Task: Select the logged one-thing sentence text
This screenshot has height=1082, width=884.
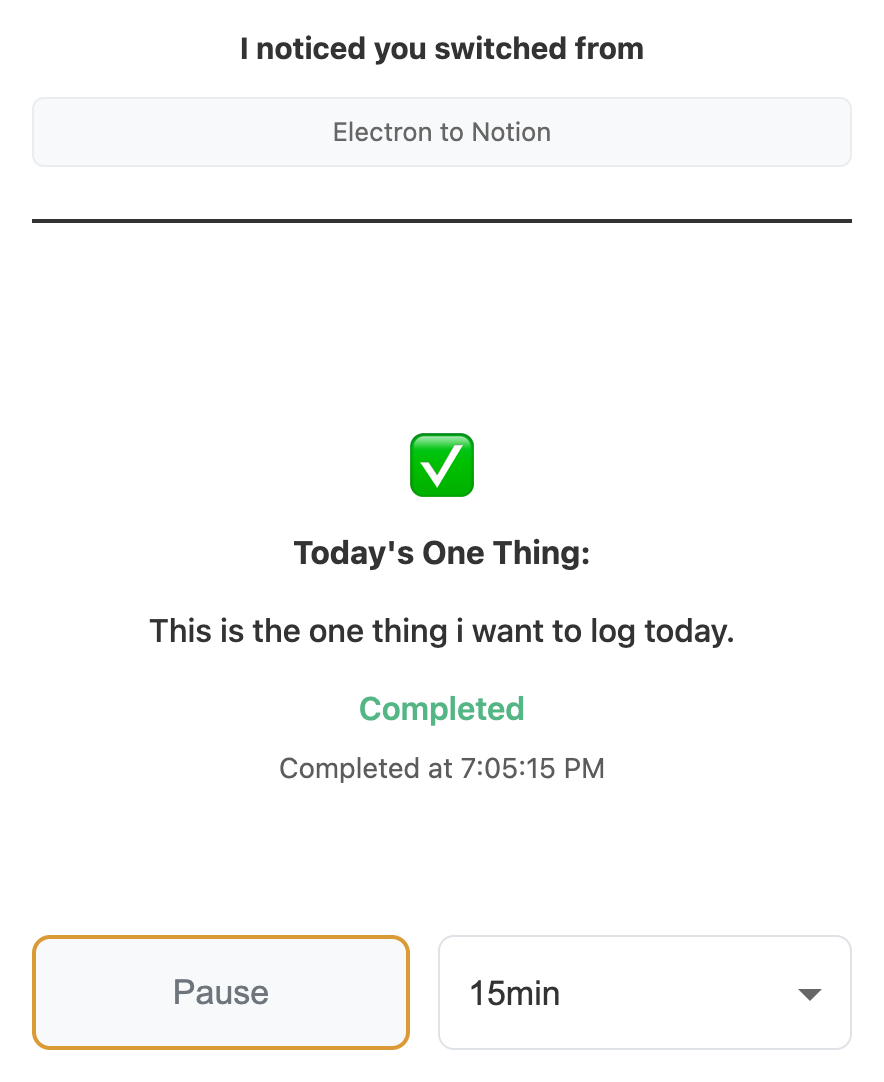Action: [x=442, y=631]
